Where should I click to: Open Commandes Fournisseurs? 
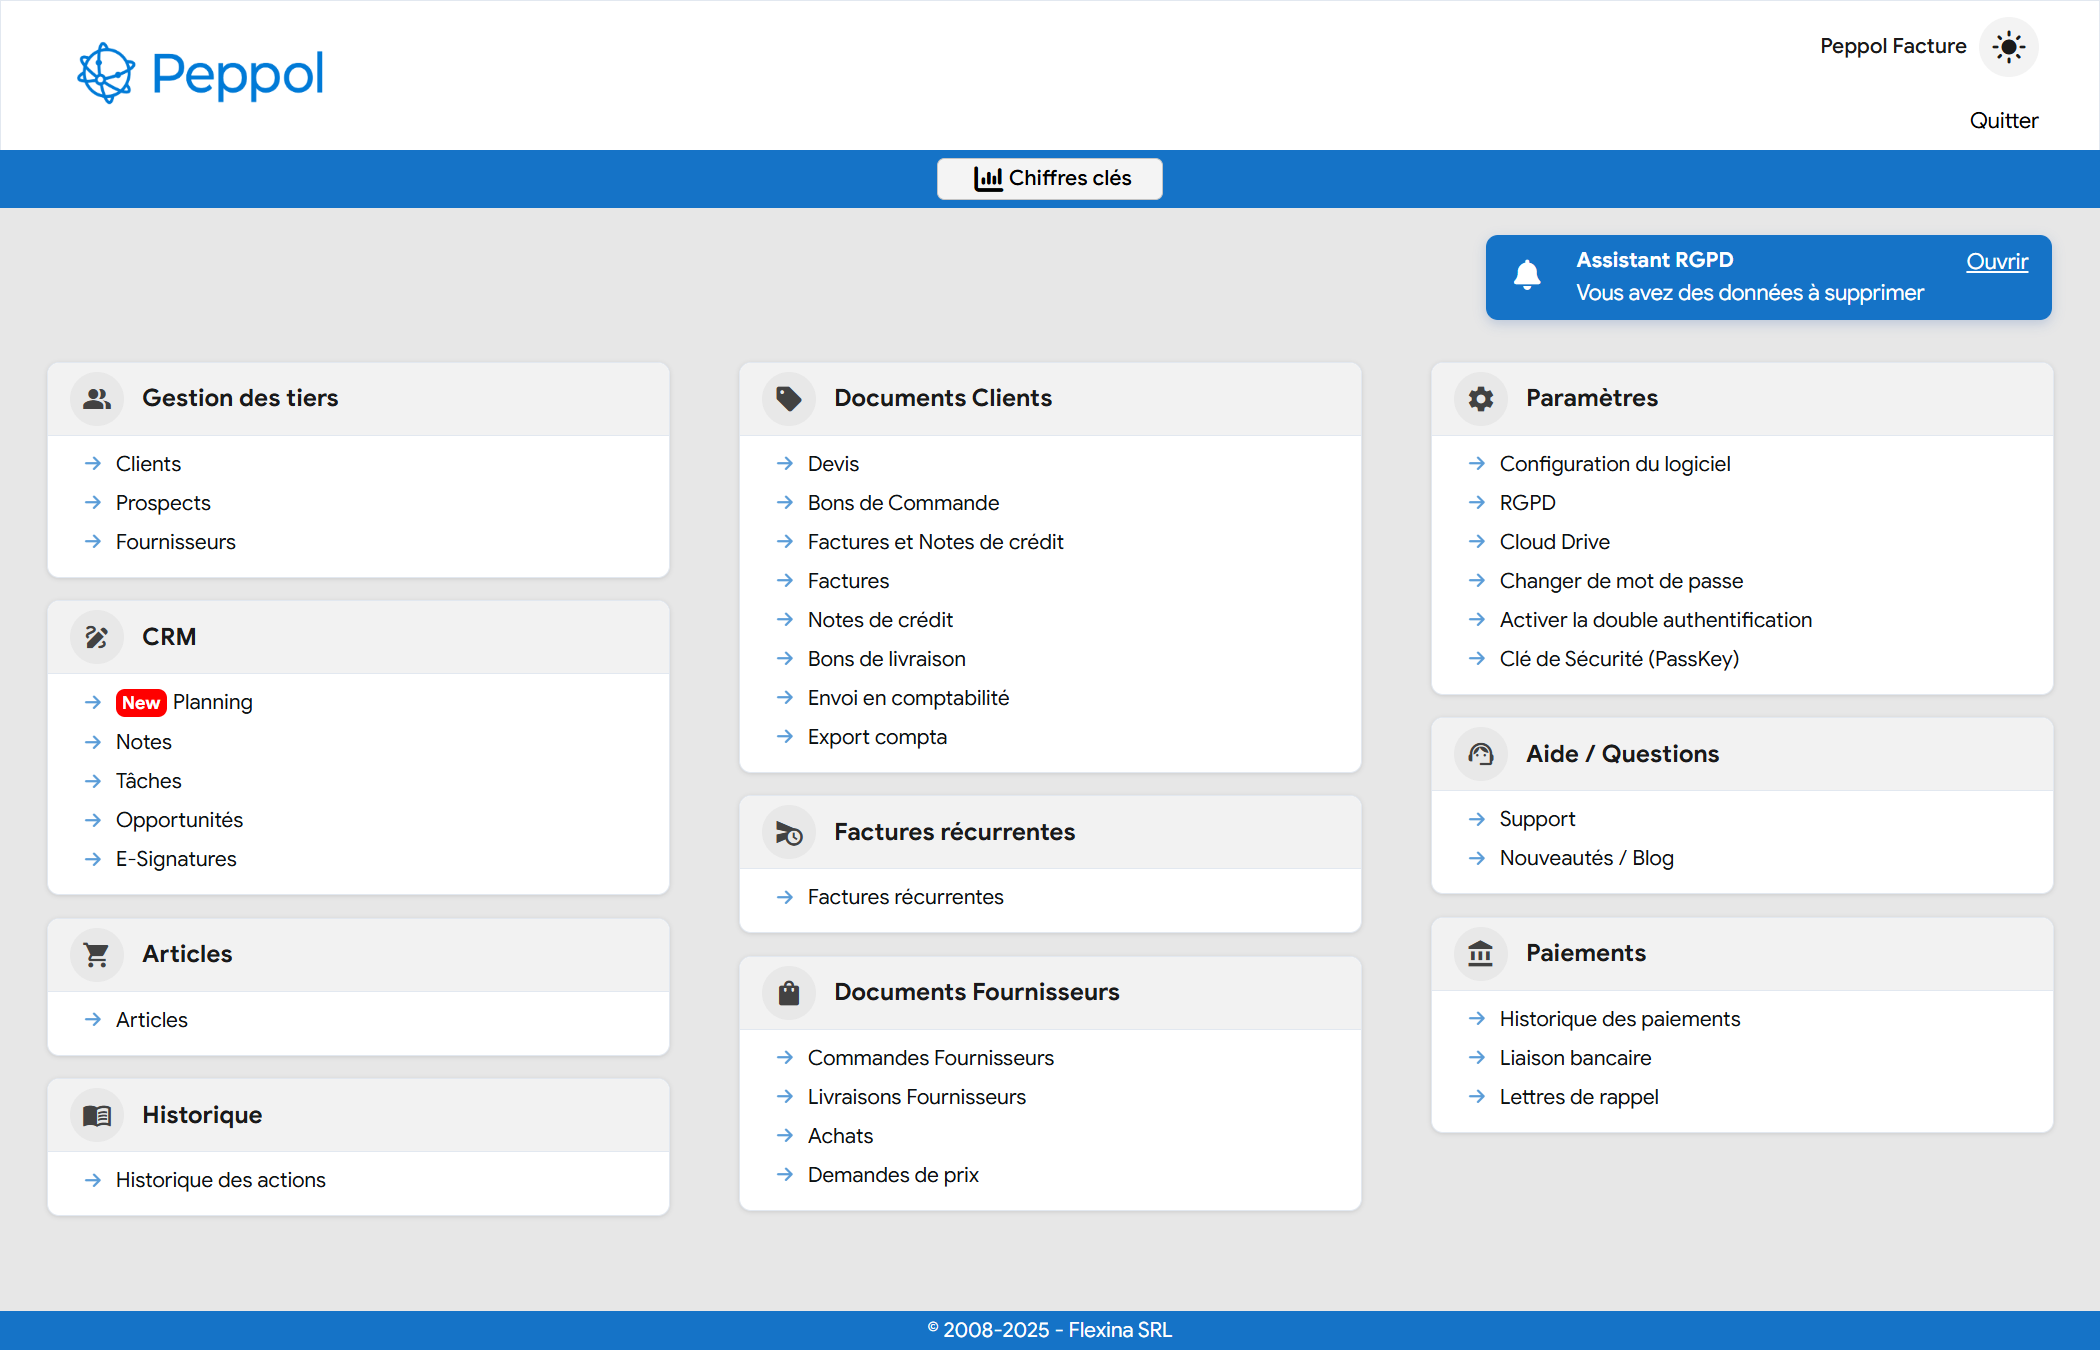click(931, 1058)
